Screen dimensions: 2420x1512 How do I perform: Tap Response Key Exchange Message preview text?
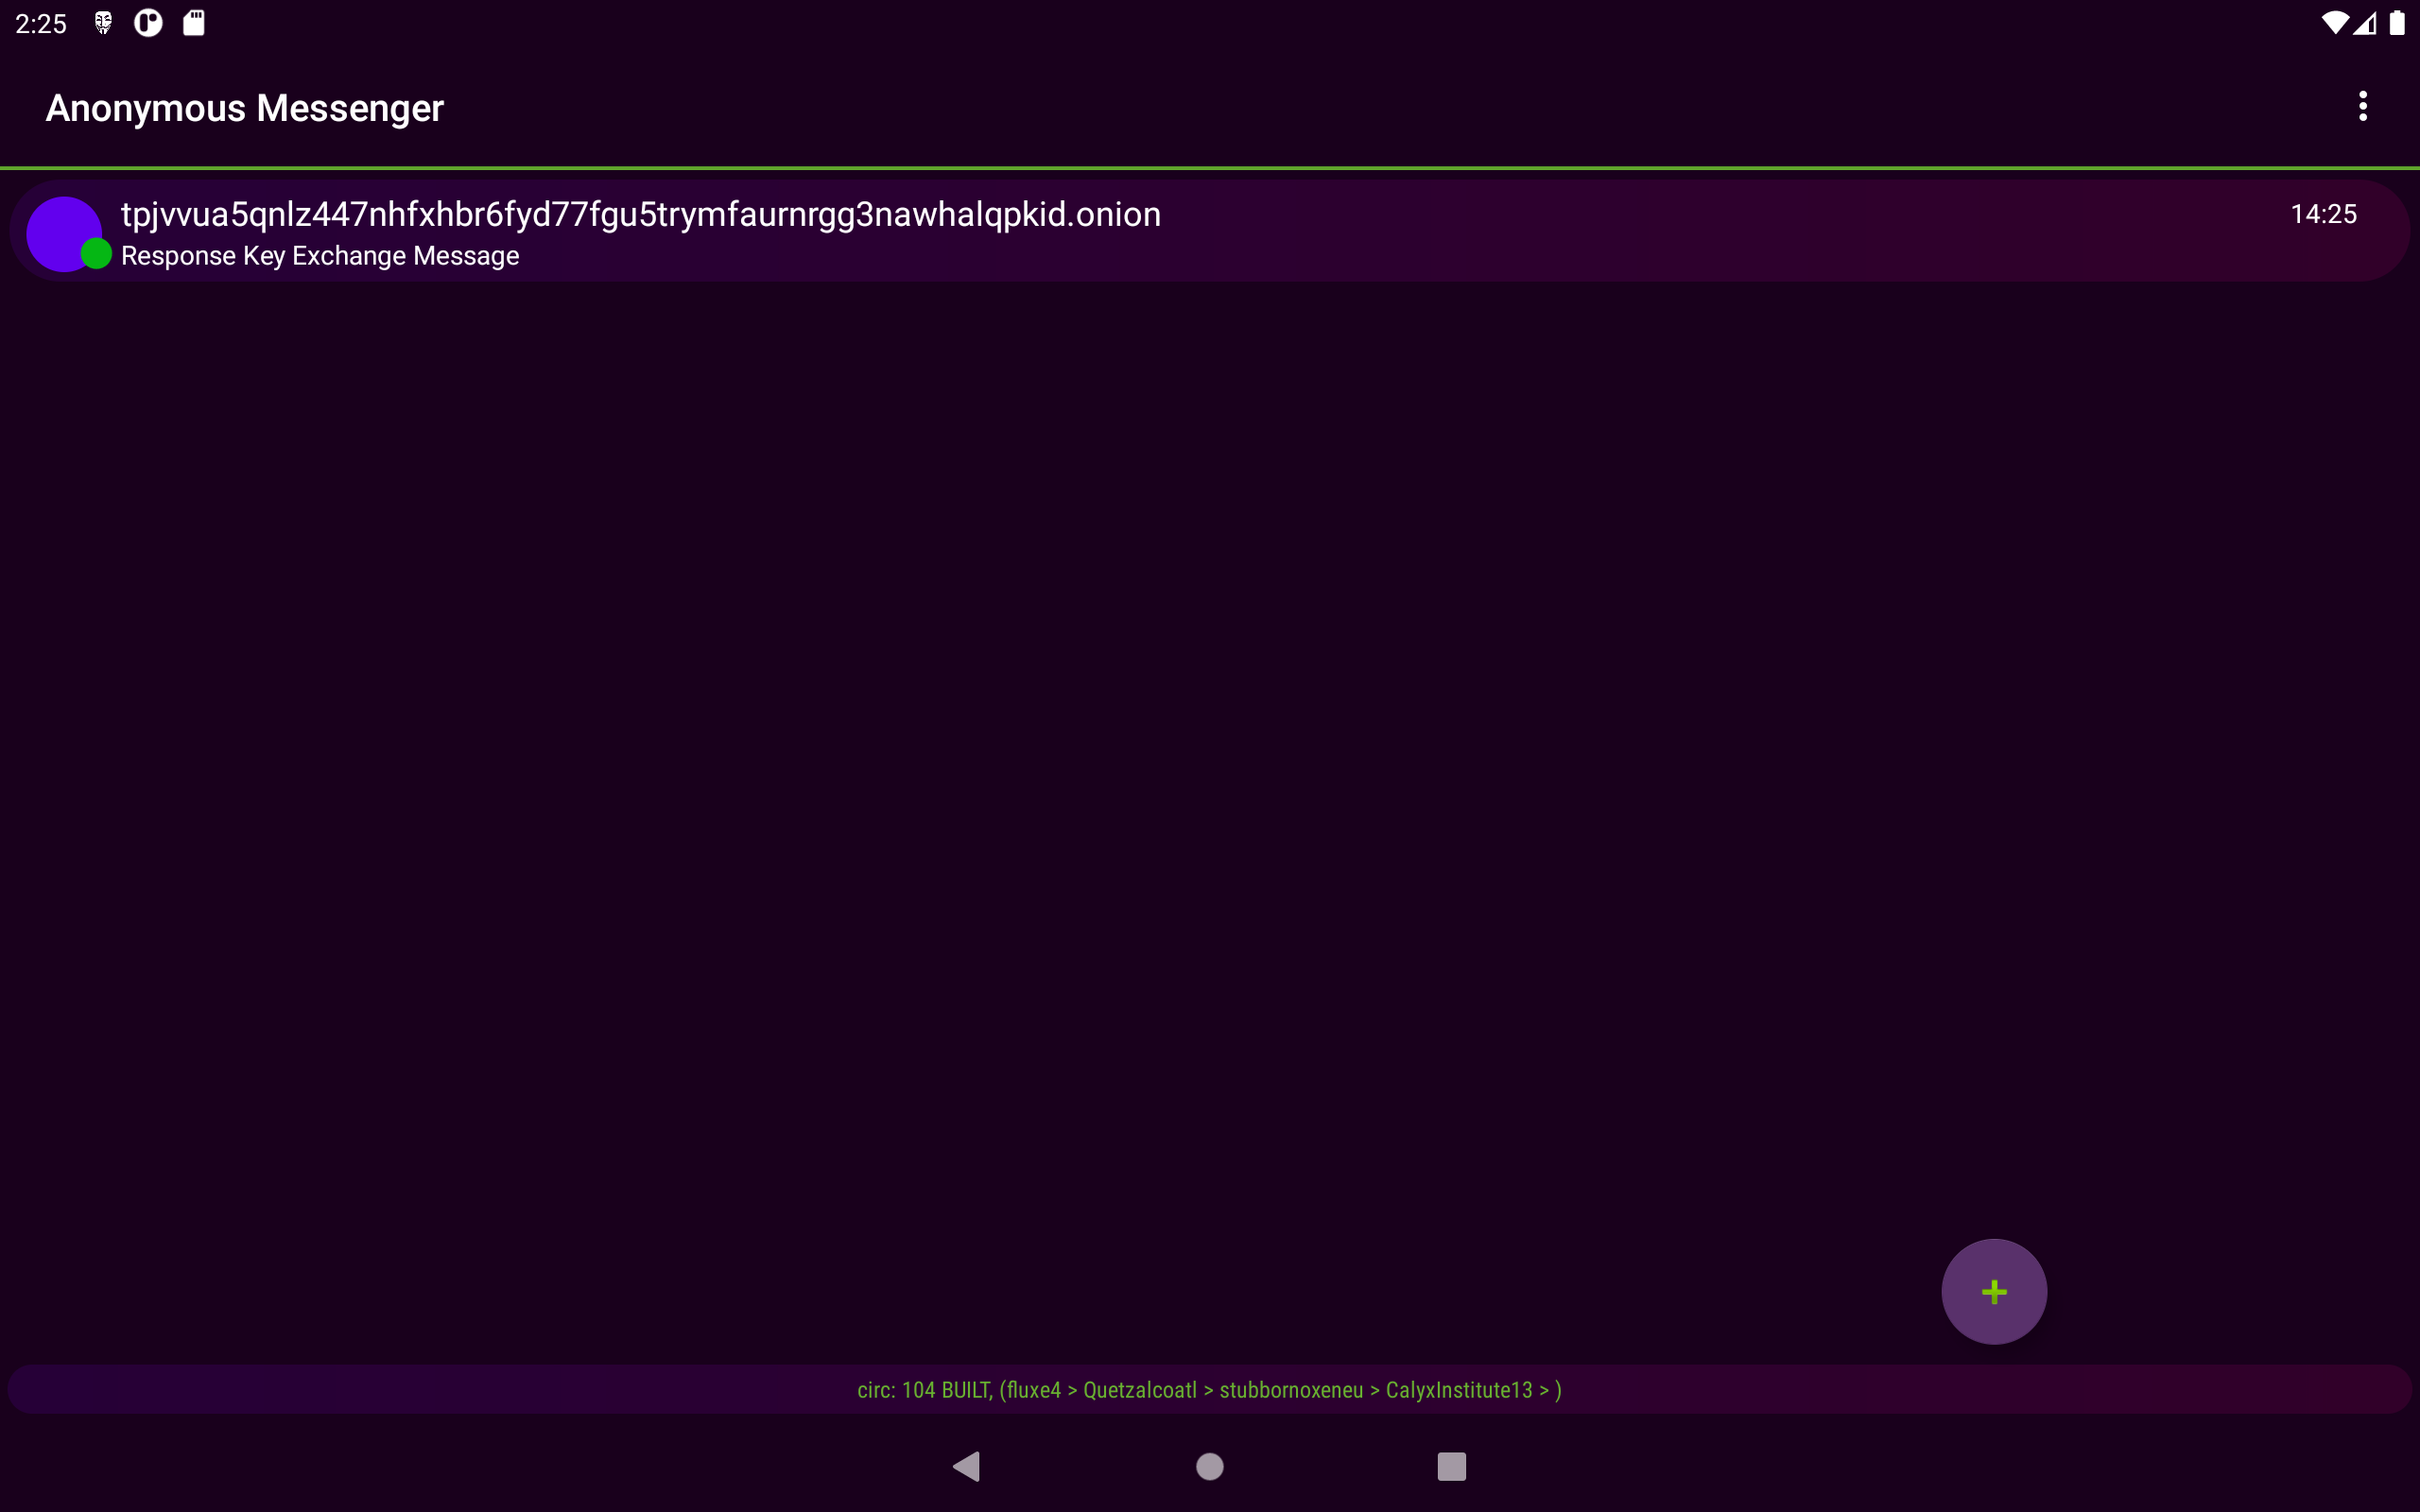click(320, 256)
